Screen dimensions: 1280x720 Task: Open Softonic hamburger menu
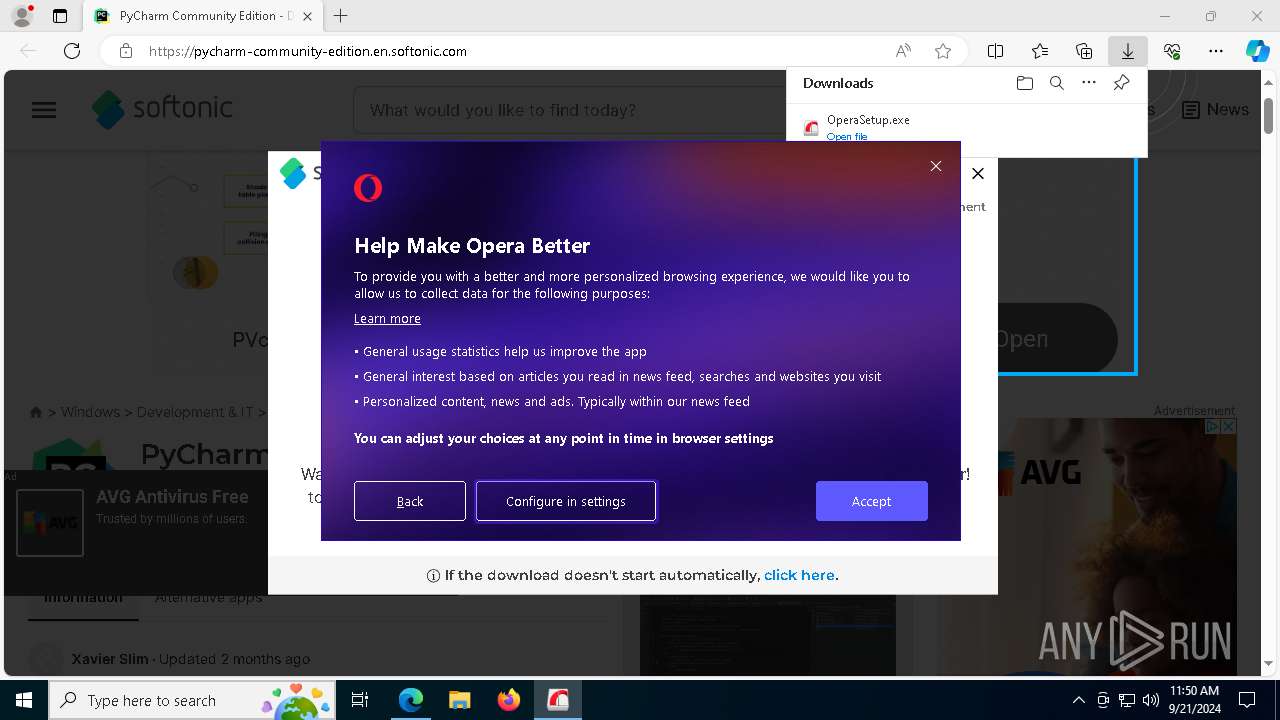44,110
